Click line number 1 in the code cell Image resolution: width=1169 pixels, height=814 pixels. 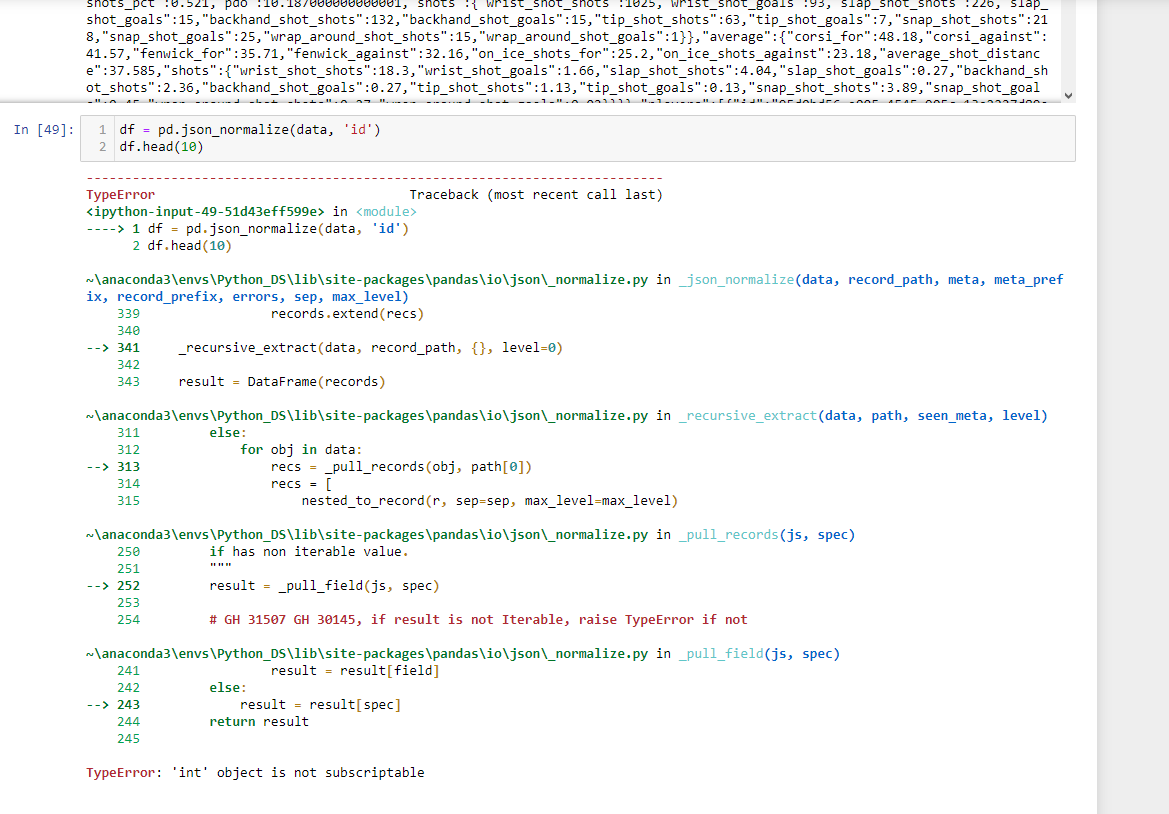click(103, 130)
